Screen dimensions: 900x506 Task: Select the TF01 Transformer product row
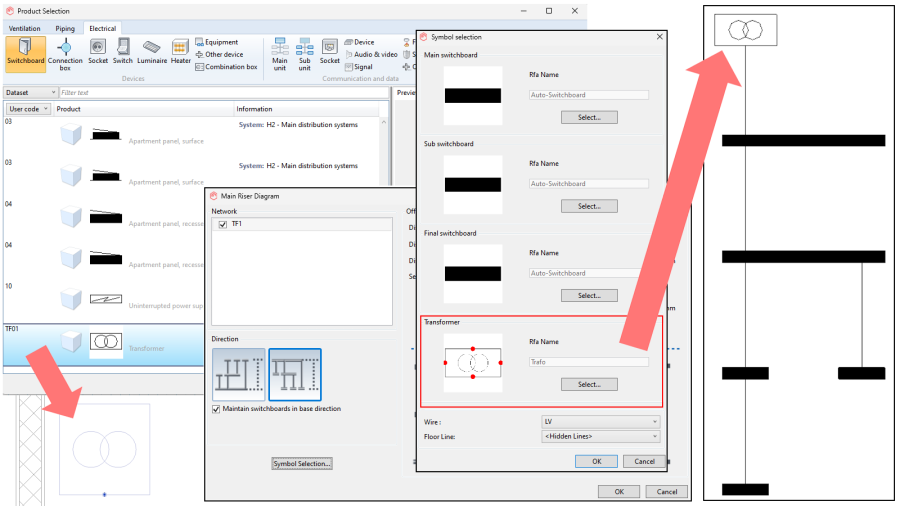click(103, 344)
